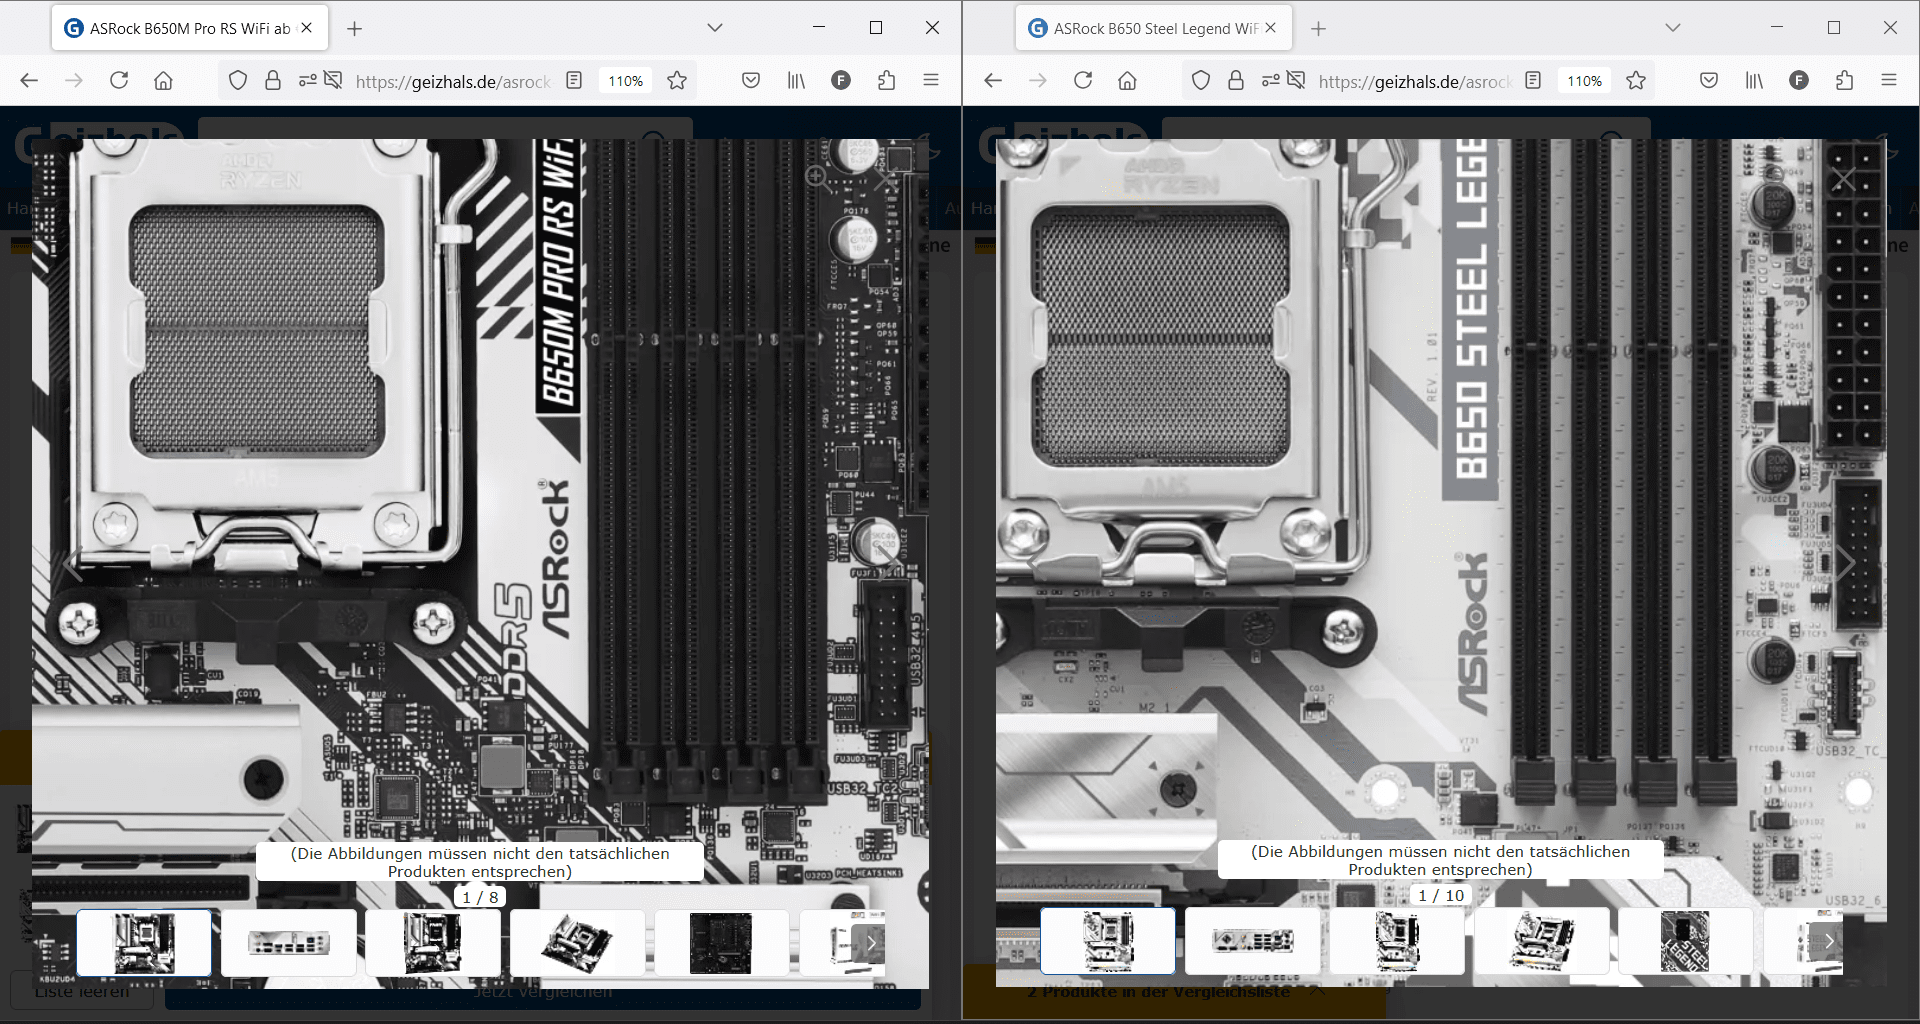Image resolution: width=1920 pixels, height=1024 pixels.
Task: Open the home page in the right window
Action: click(x=1127, y=81)
